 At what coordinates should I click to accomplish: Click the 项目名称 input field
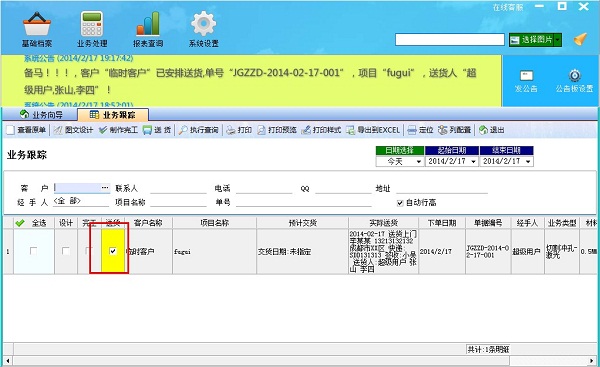[178, 202]
